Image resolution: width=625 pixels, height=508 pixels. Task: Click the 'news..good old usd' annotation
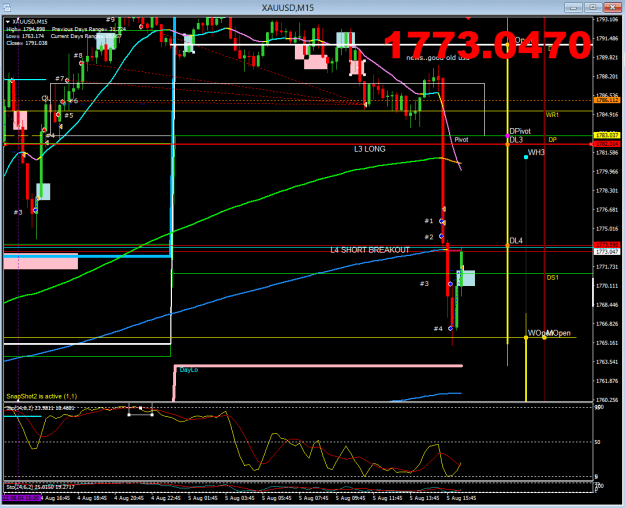coord(438,58)
